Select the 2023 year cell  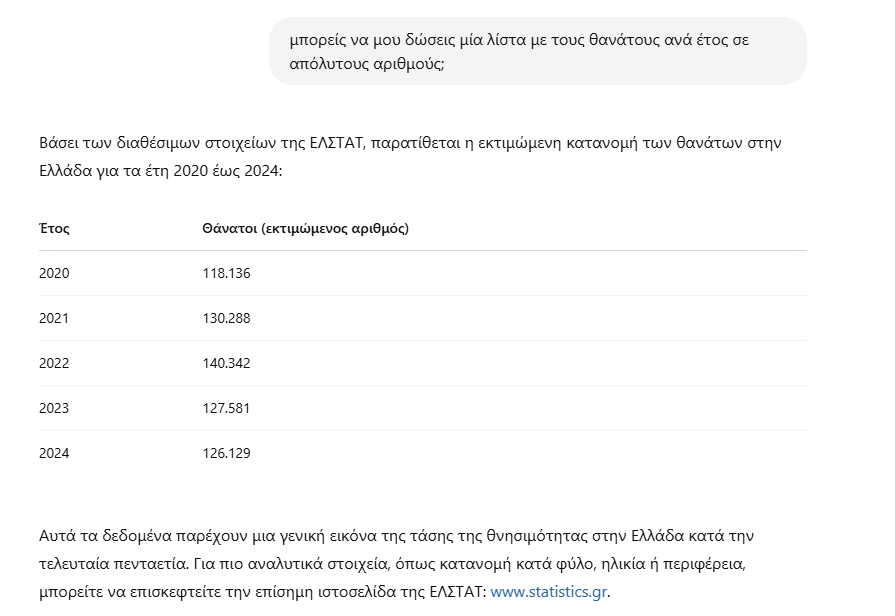tap(54, 408)
